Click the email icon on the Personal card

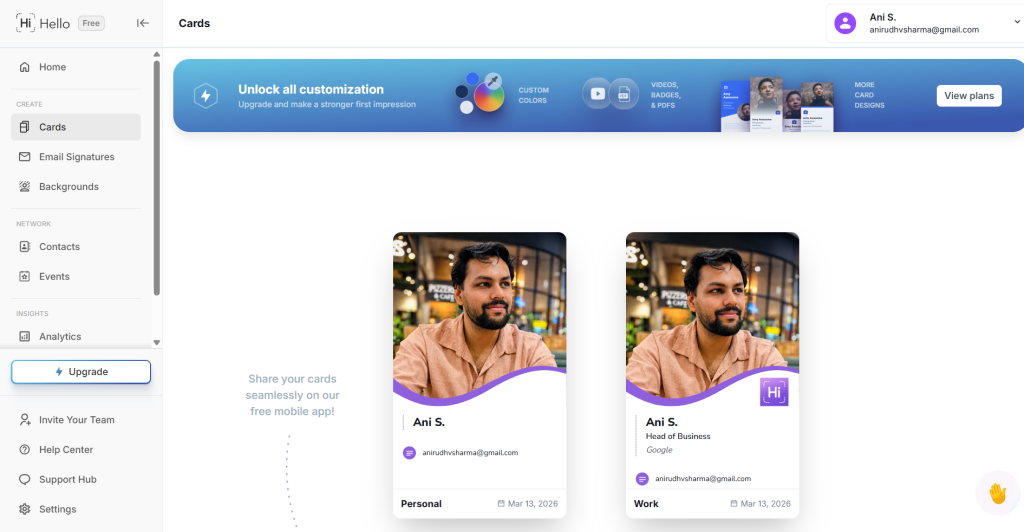(409, 452)
